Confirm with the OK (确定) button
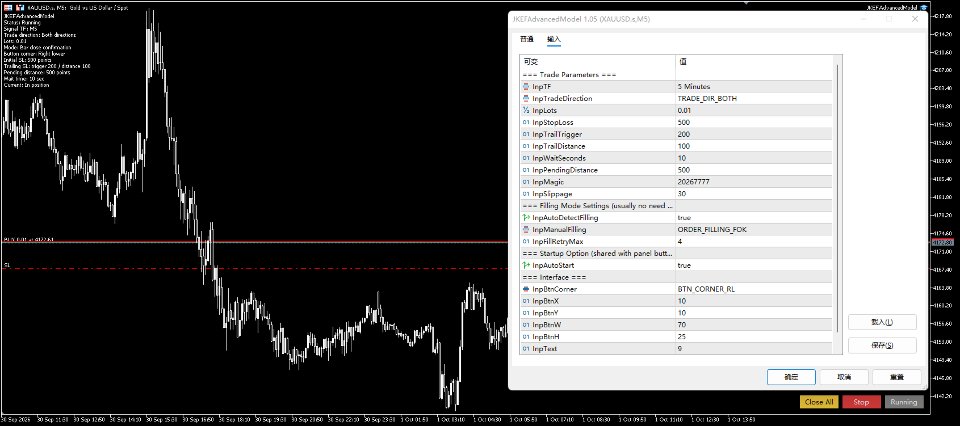The image size is (960, 426). coord(791,377)
